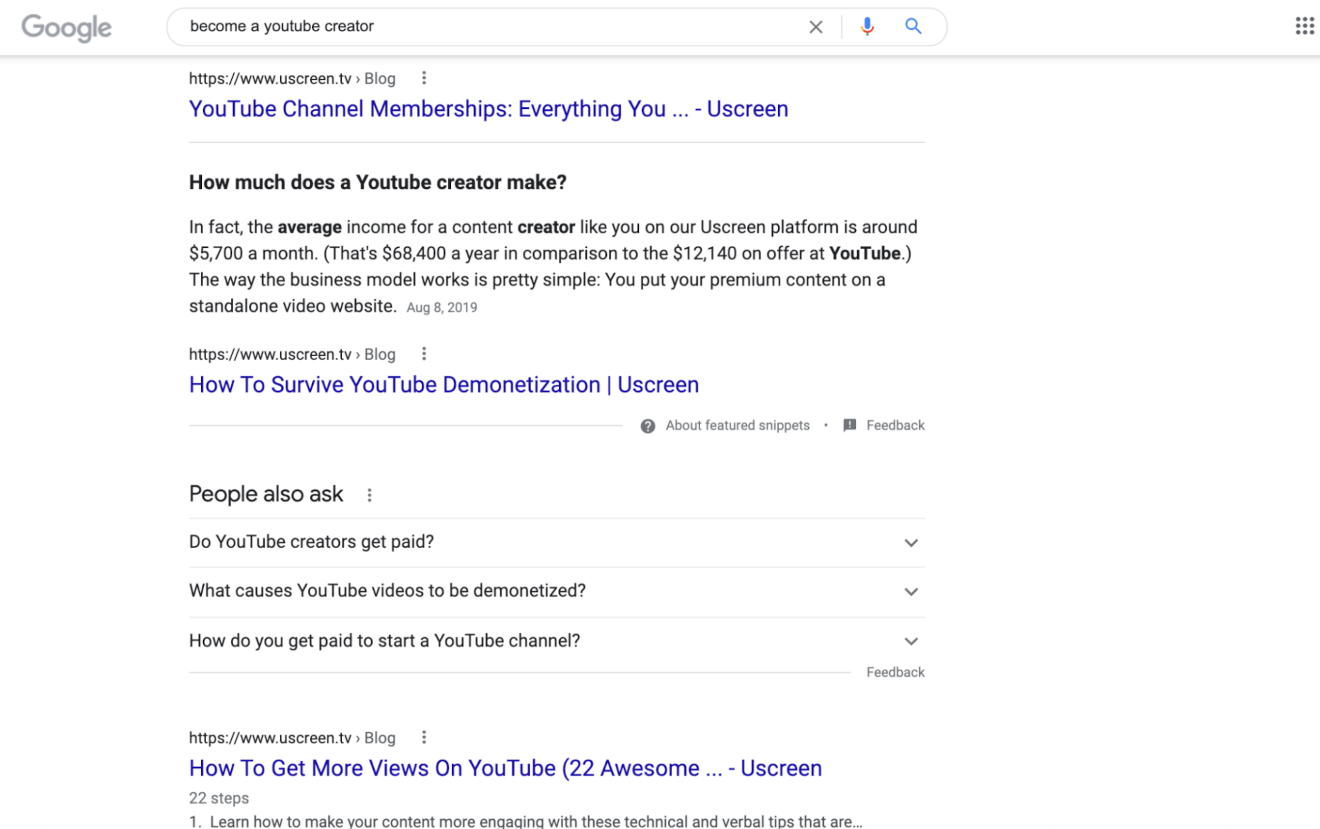Viewport: 1320px width, 829px height.
Task: Open "How To Survive YouTube Demonetization" link
Action: click(444, 385)
